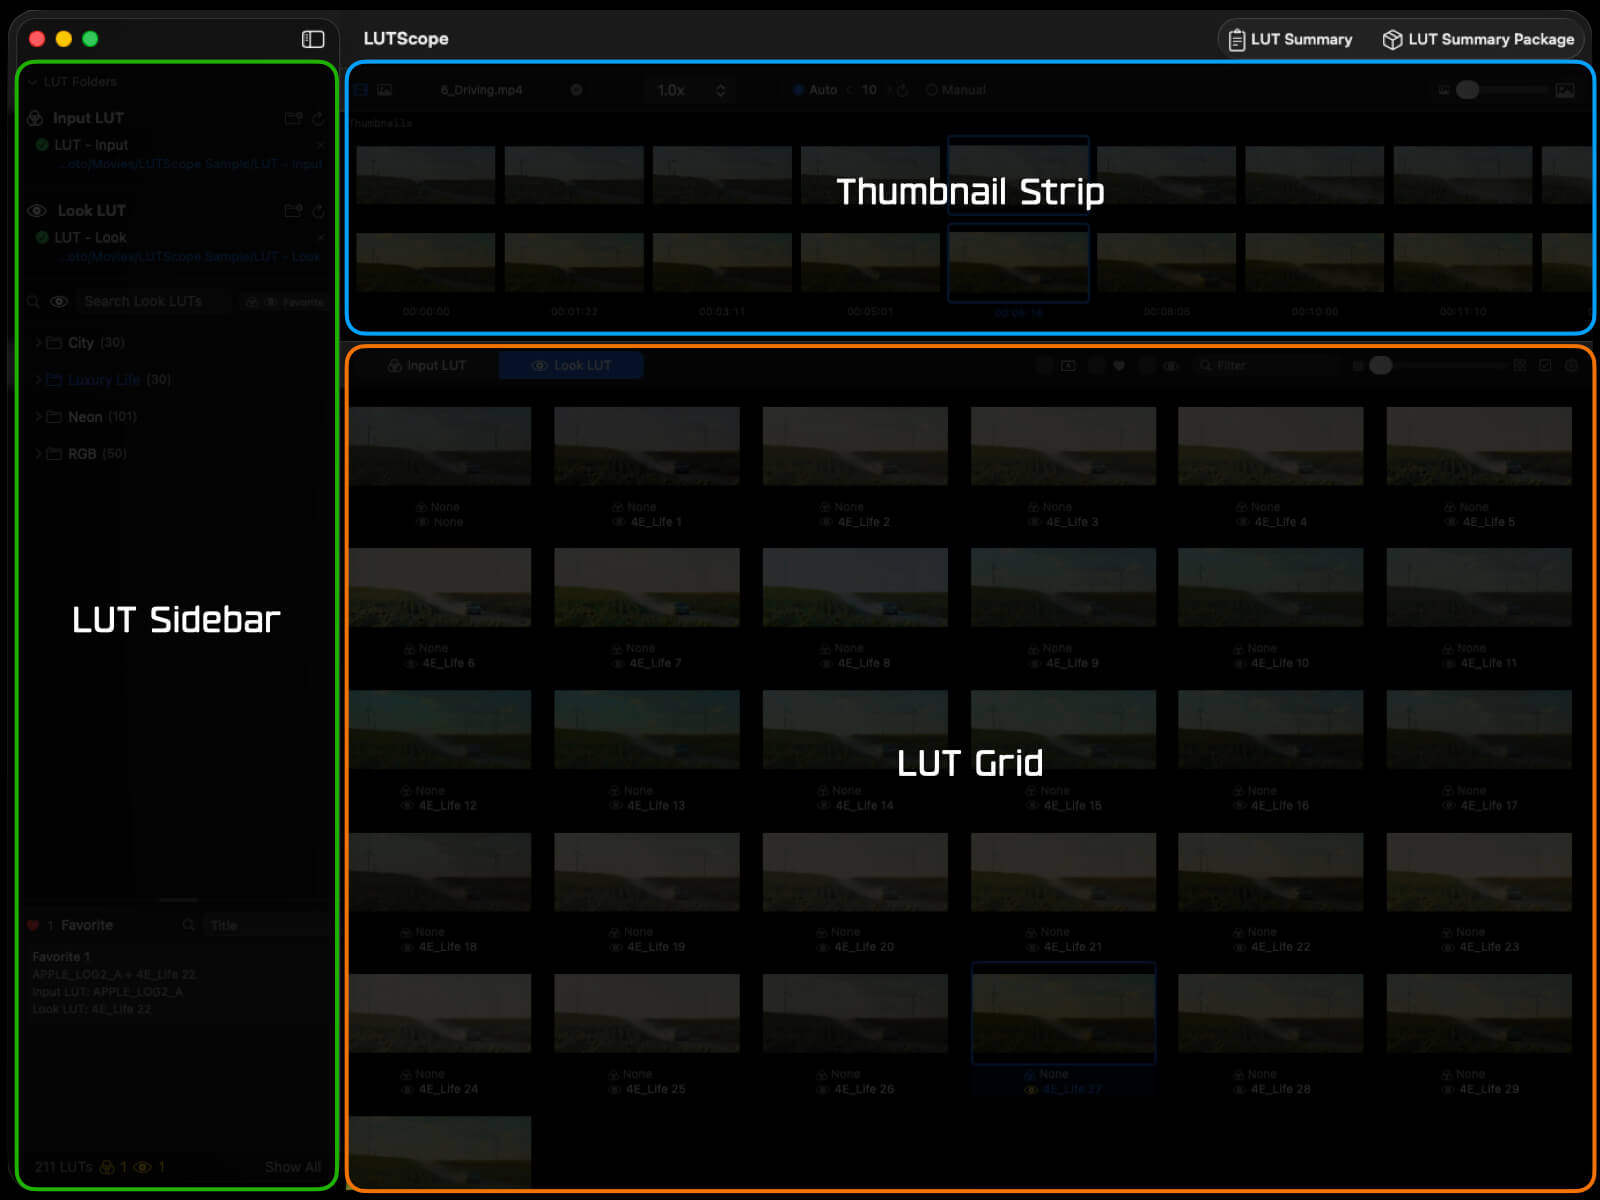Open LUT Summary Package
The width and height of the screenshot is (1600, 1200).
[1478, 39]
